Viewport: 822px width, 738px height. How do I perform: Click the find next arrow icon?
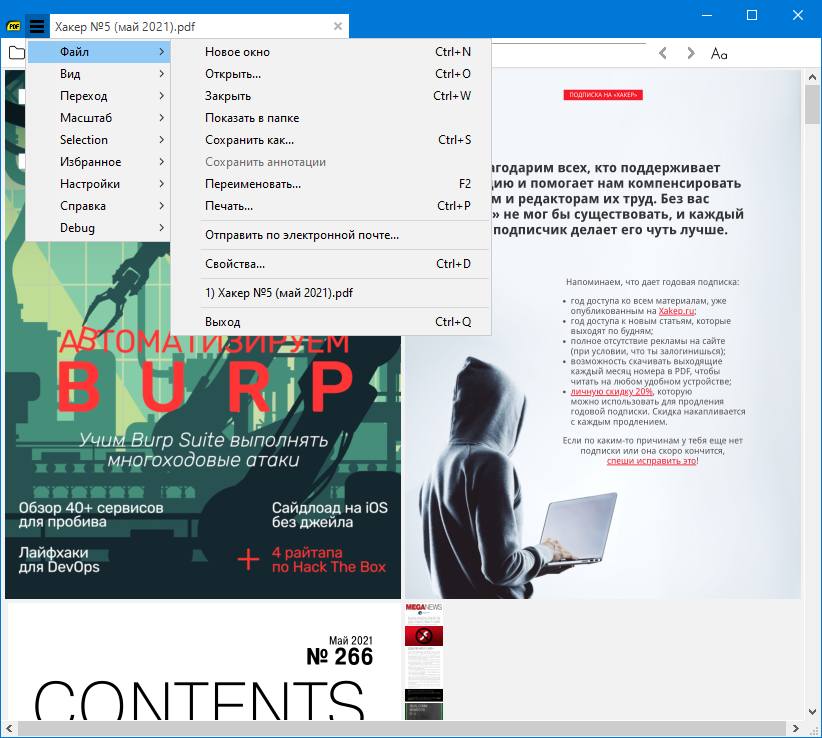(690, 53)
